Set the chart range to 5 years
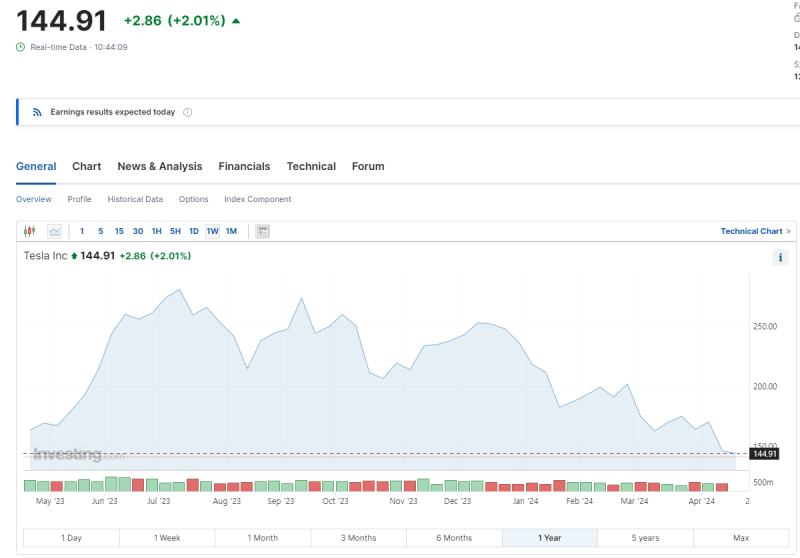Viewport: 800px width, 558px height. tap(645, 538)
